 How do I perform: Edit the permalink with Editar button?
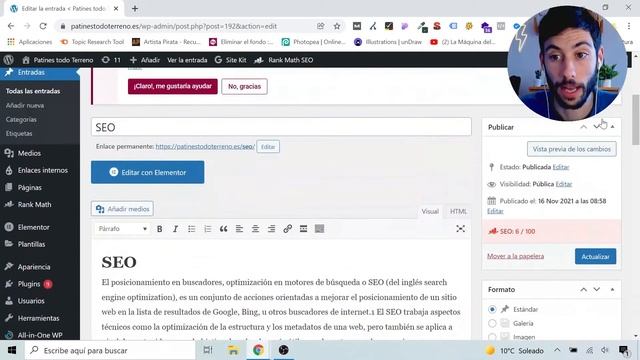coord(268,147)
